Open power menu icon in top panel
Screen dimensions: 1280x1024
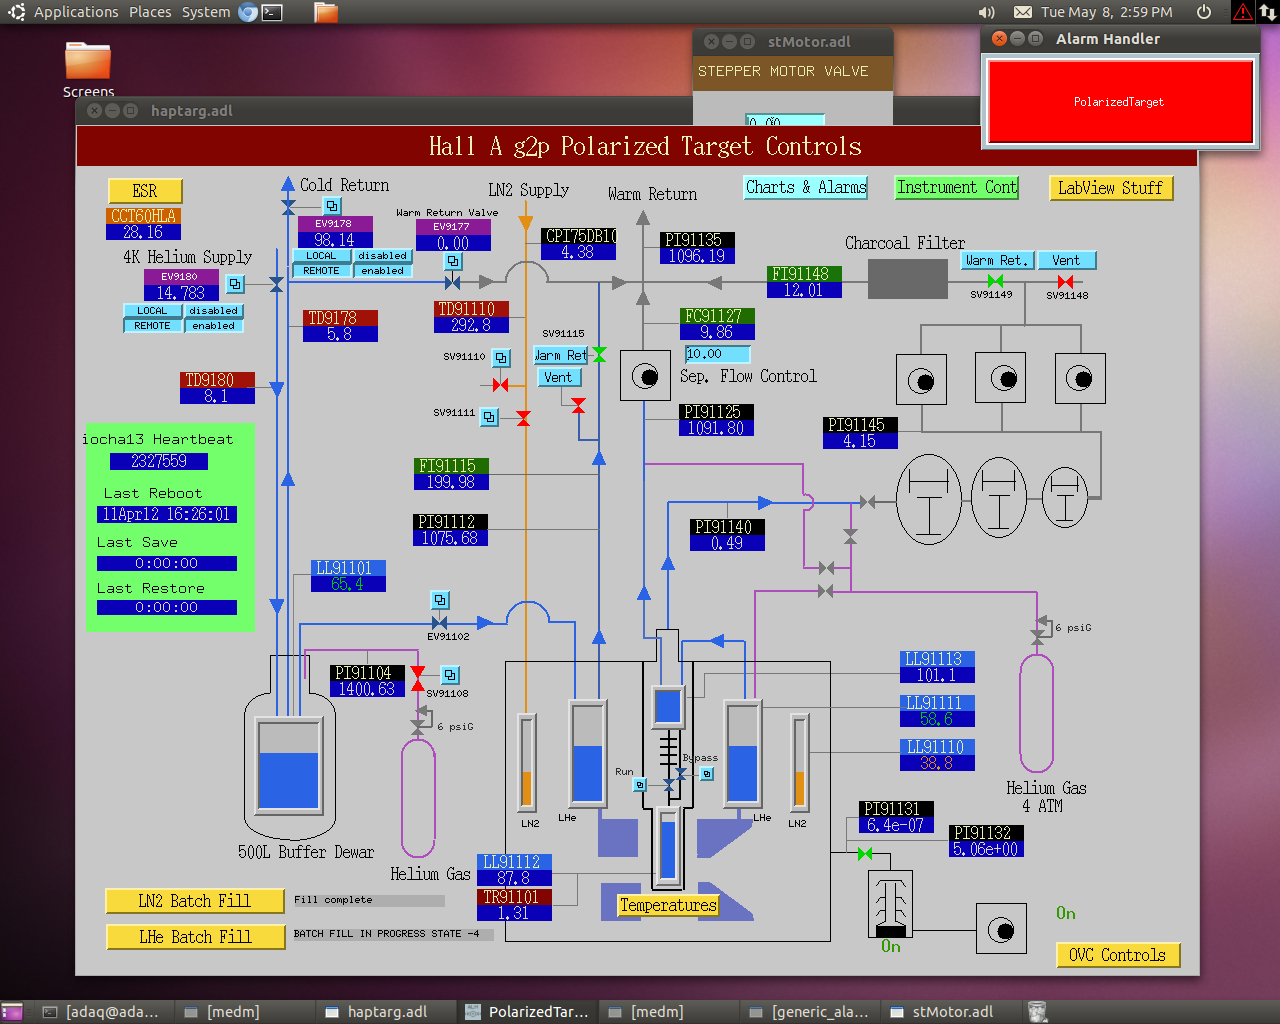1204,12
